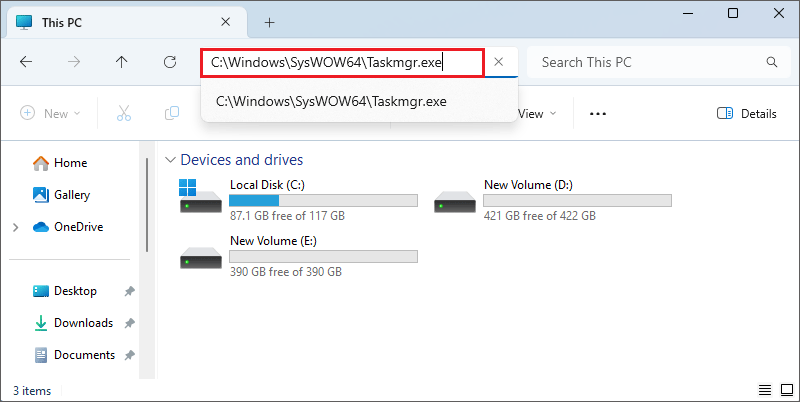
Task: Collapse the Devices and drives group
Action: click(x=170, y=160)
